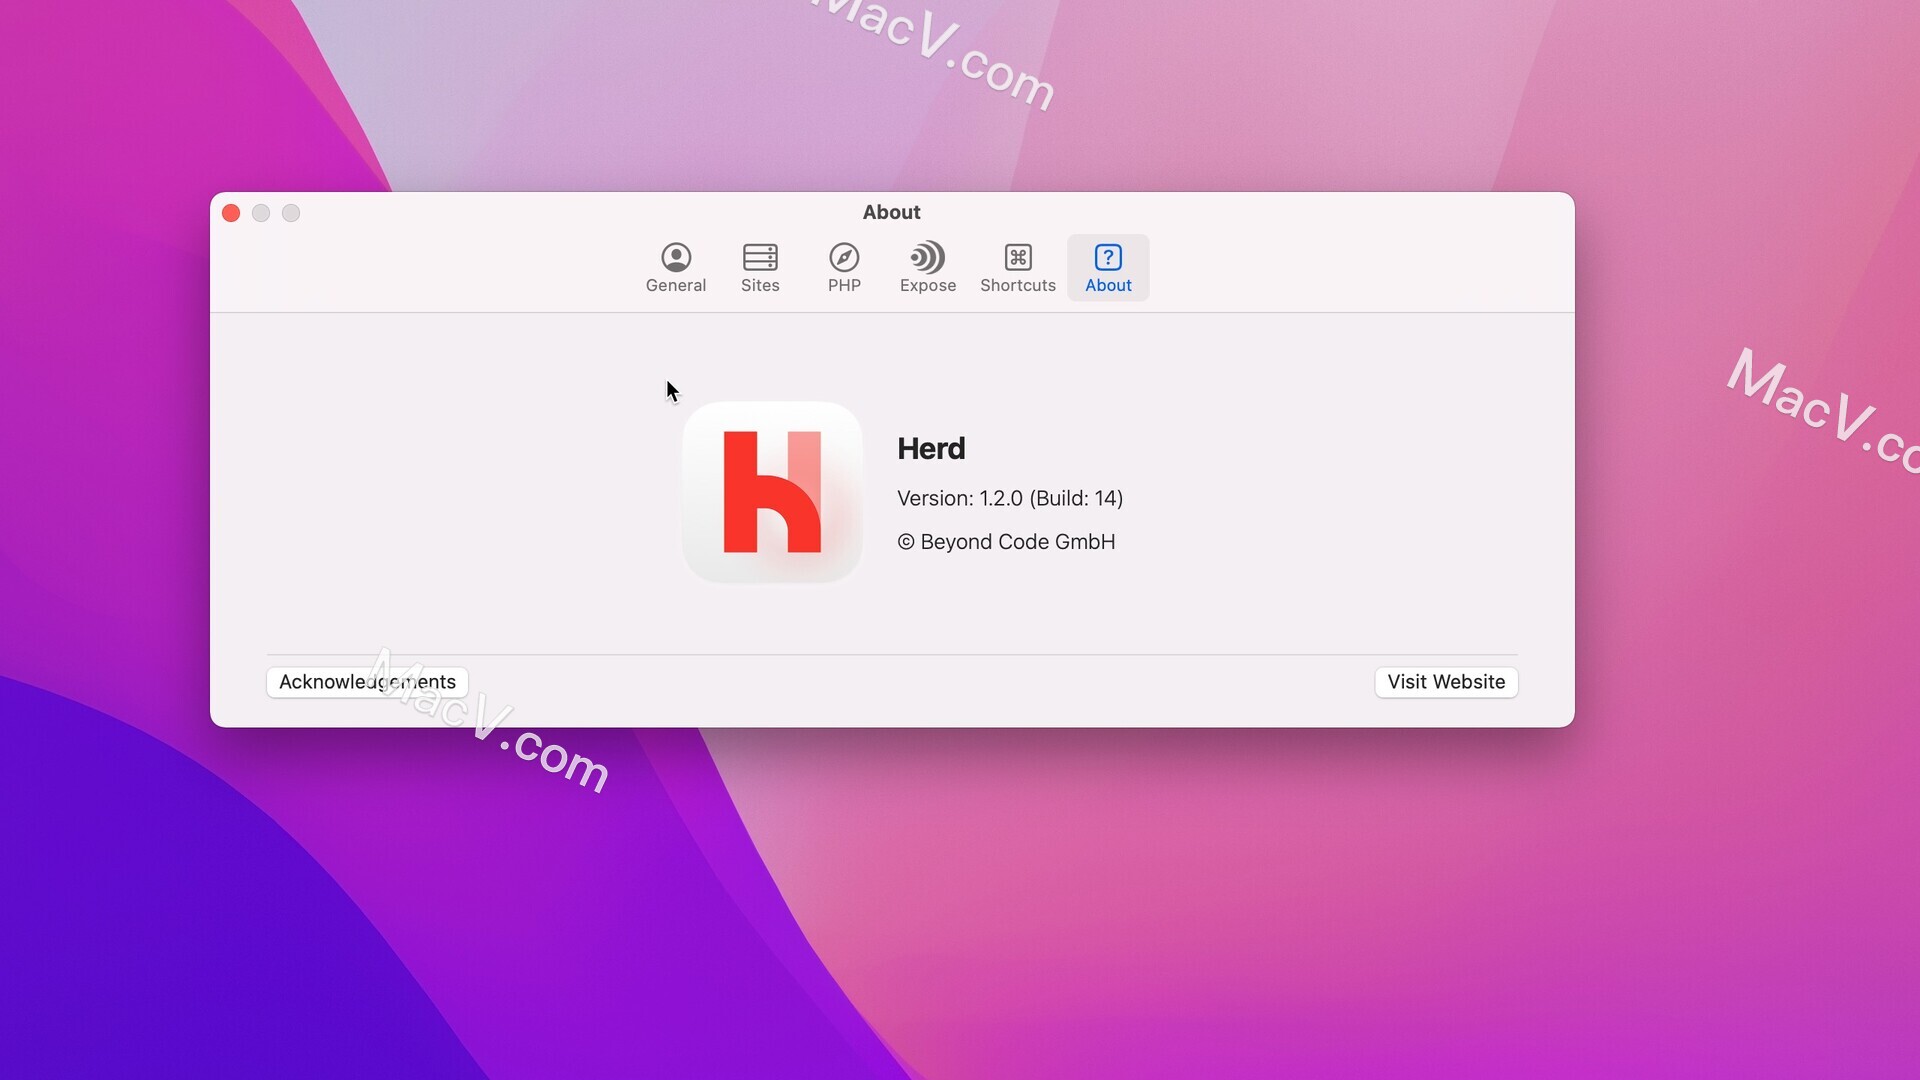Open the PHP settings tab
This screenshot has width=1920, height=1080.
844,268
